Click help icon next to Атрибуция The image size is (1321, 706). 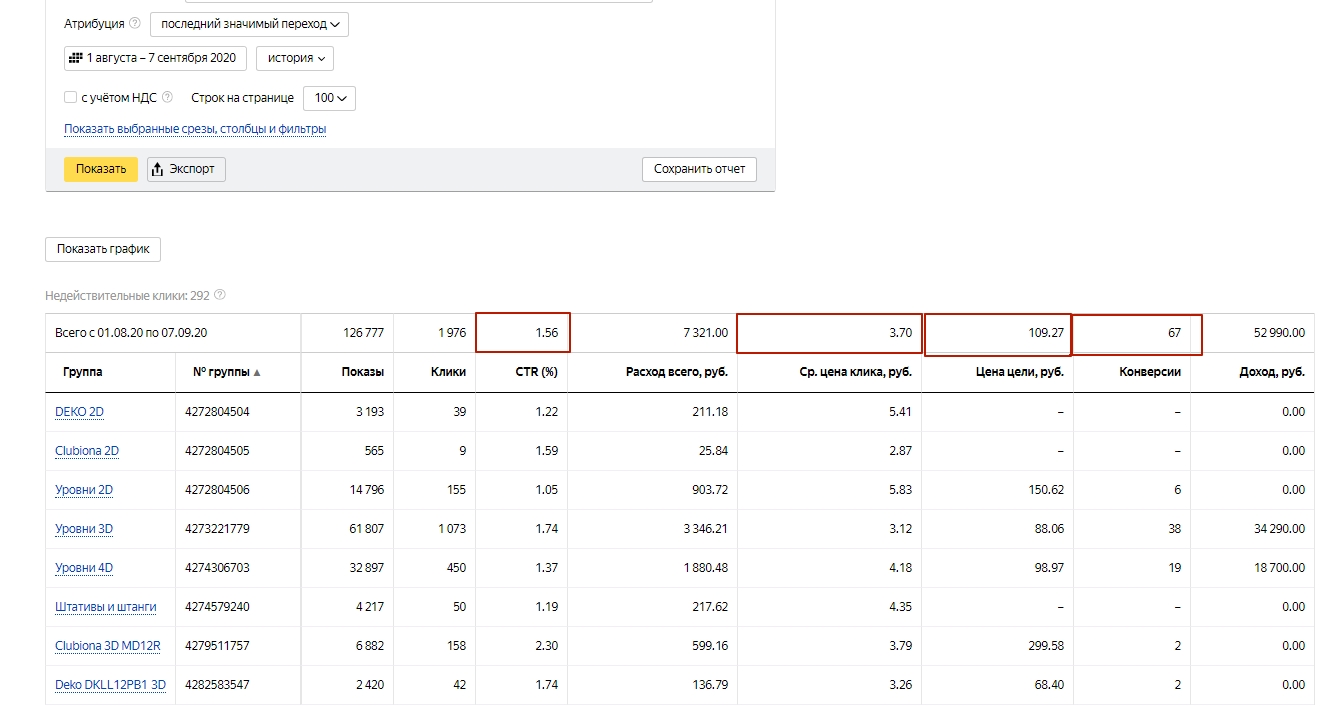(x=135, y=24)
